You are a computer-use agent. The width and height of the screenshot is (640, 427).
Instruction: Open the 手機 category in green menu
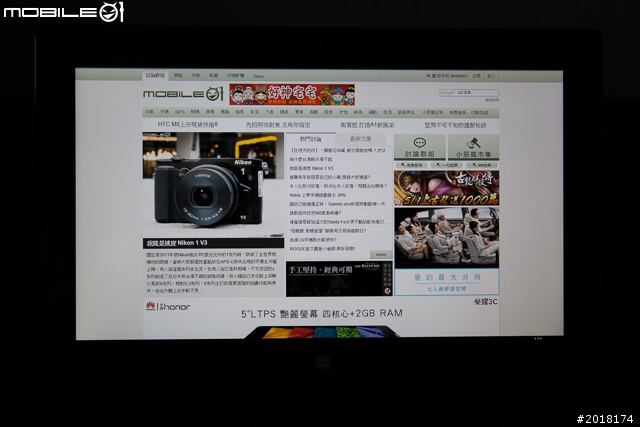[164, 112]
